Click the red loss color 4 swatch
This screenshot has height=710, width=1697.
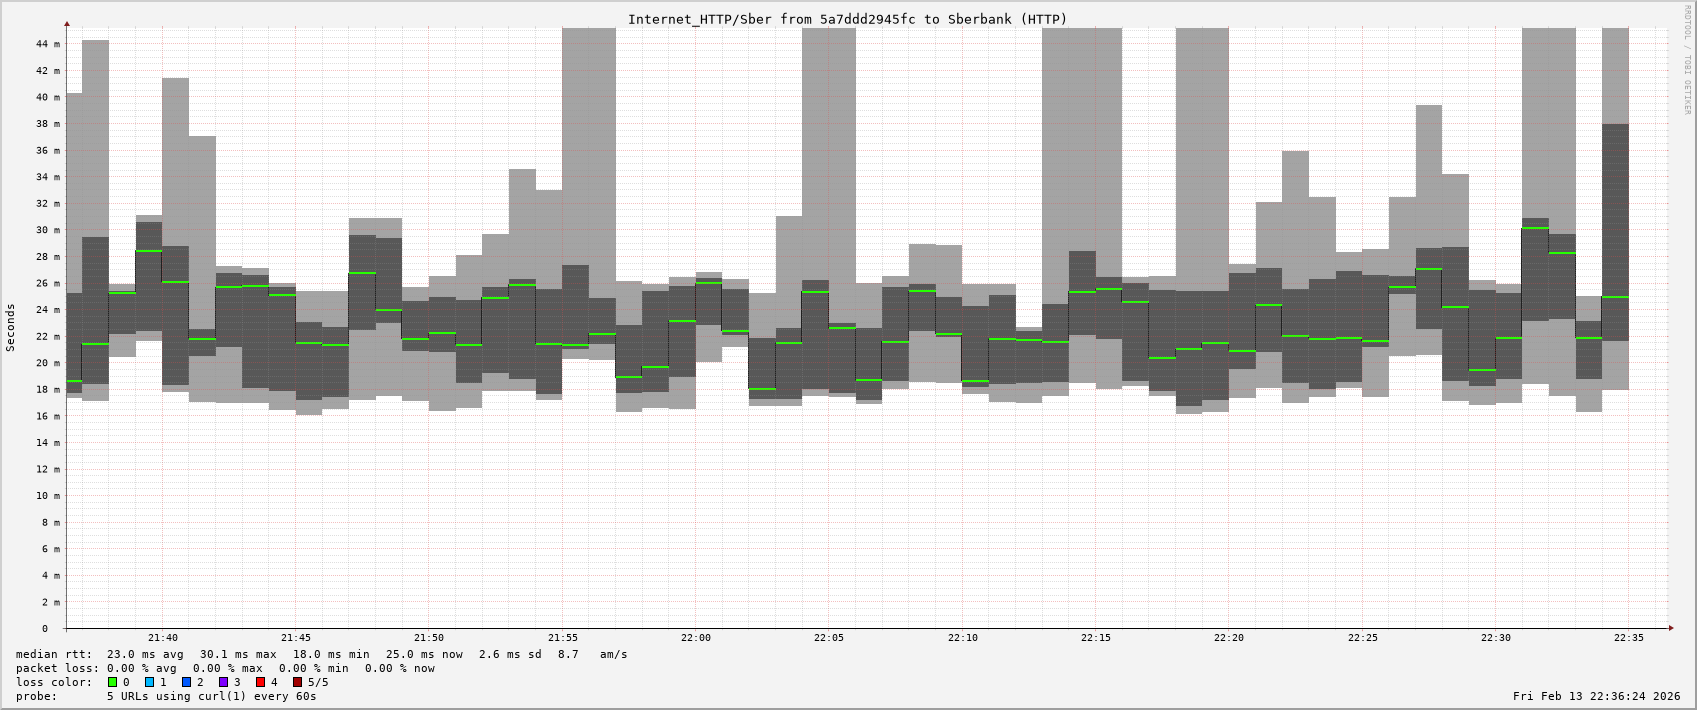click(261, 682)
